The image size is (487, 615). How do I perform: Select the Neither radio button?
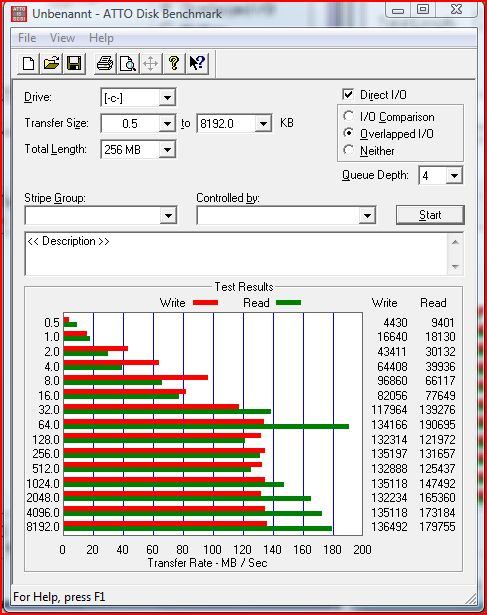pyautogui.click(x=348, y=150)
